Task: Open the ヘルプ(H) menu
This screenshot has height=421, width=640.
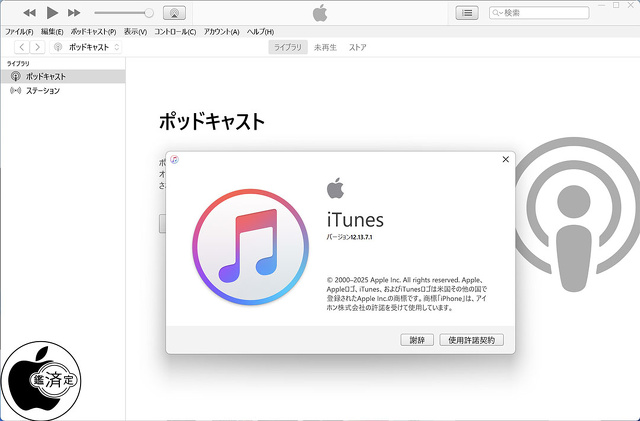Action: pos(260,32)
